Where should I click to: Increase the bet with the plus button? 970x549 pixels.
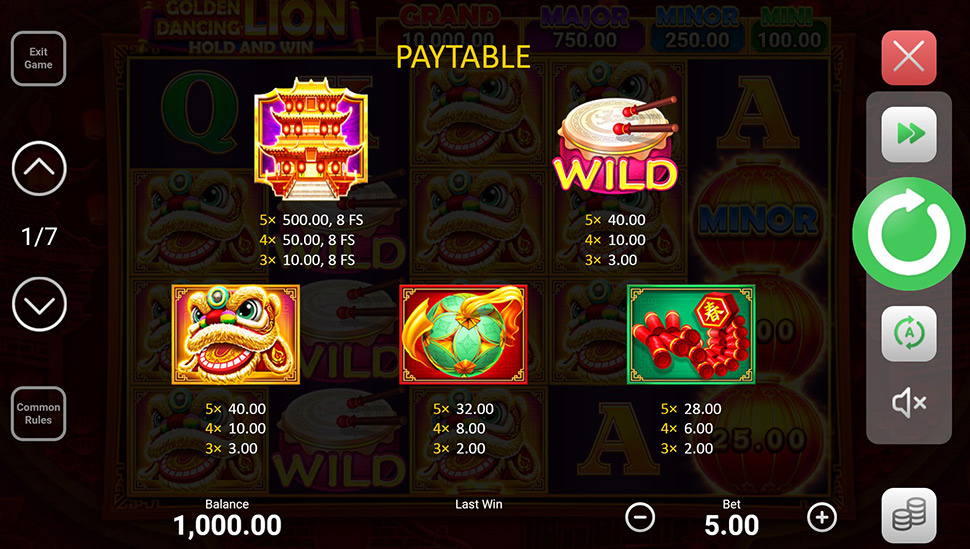click(822, 517)
